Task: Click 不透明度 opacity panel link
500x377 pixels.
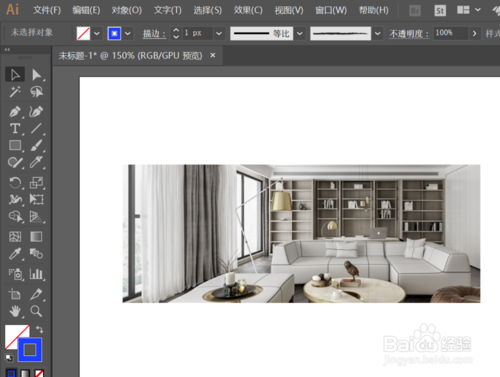Action: pos(409,34)
